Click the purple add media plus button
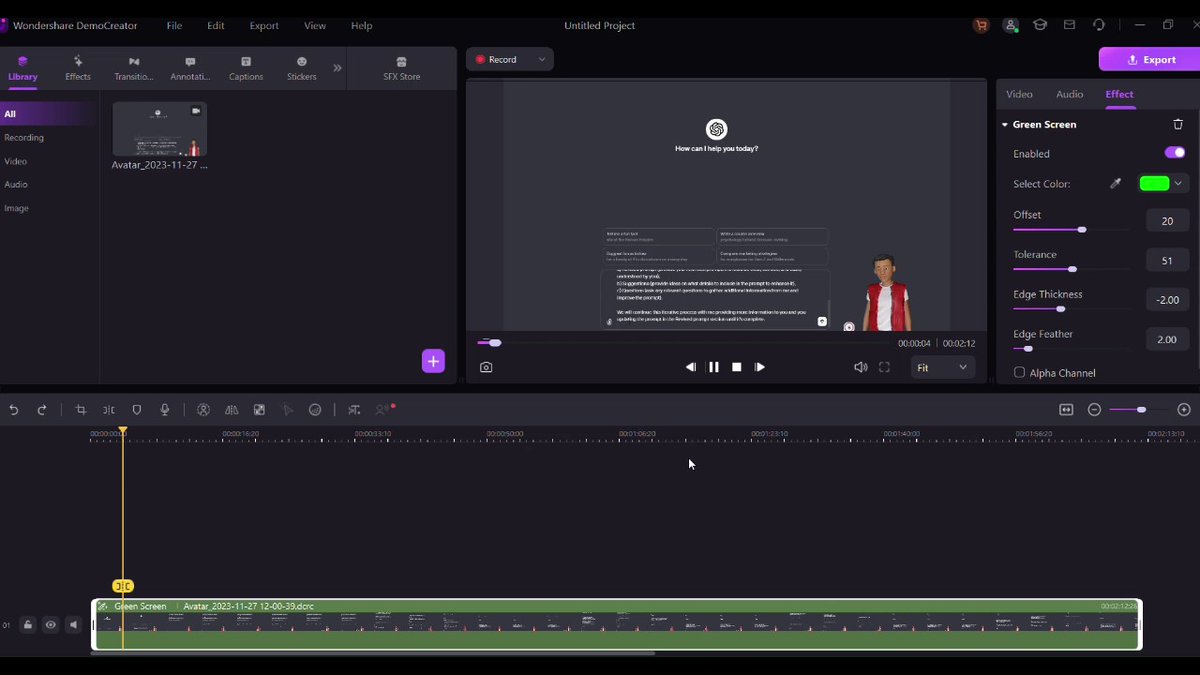The width and height of the screenshot is (1200, 675). [433, 361]
